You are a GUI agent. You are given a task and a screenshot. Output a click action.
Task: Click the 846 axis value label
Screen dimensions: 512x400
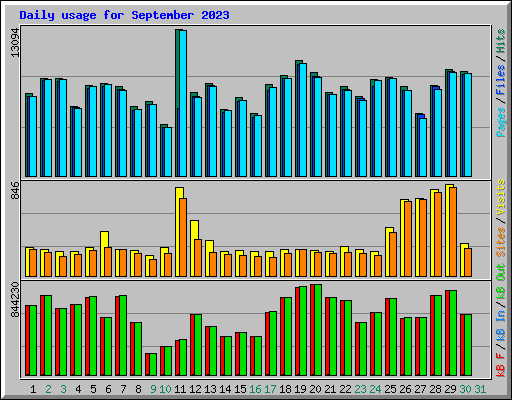click(x=15, y=190)
